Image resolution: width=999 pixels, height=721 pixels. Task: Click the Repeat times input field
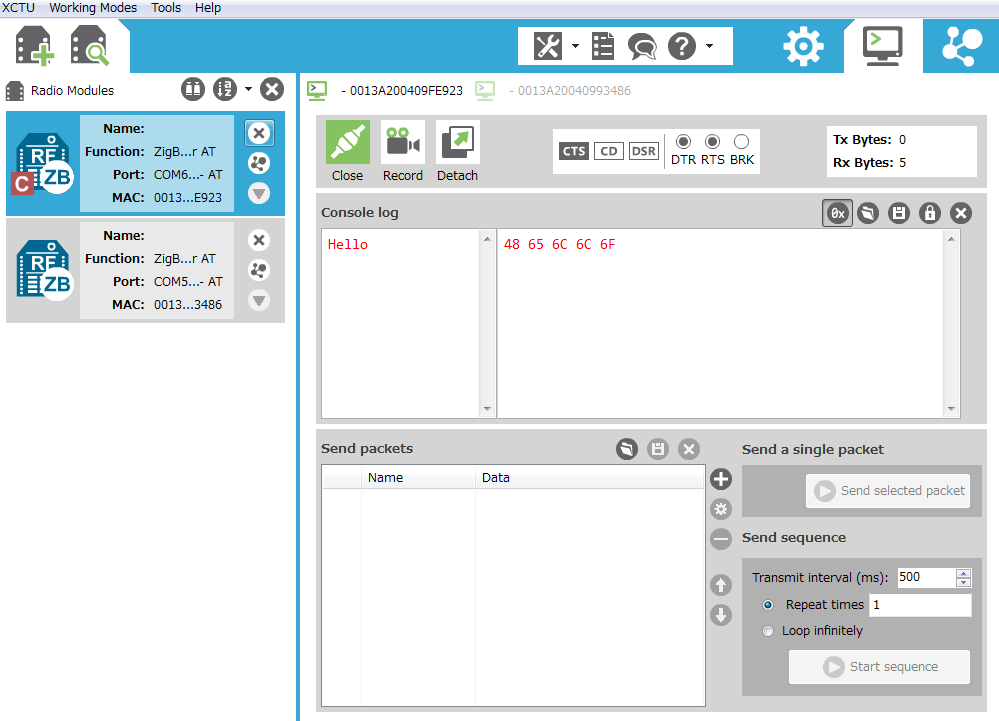tap(921, 604)
